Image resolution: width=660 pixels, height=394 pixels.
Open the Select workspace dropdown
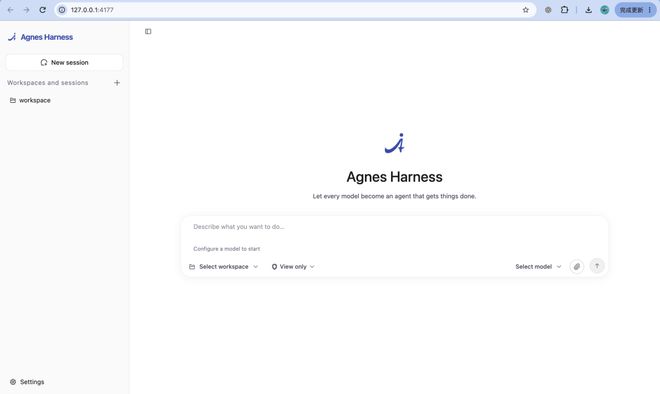[x=224, y=266]
